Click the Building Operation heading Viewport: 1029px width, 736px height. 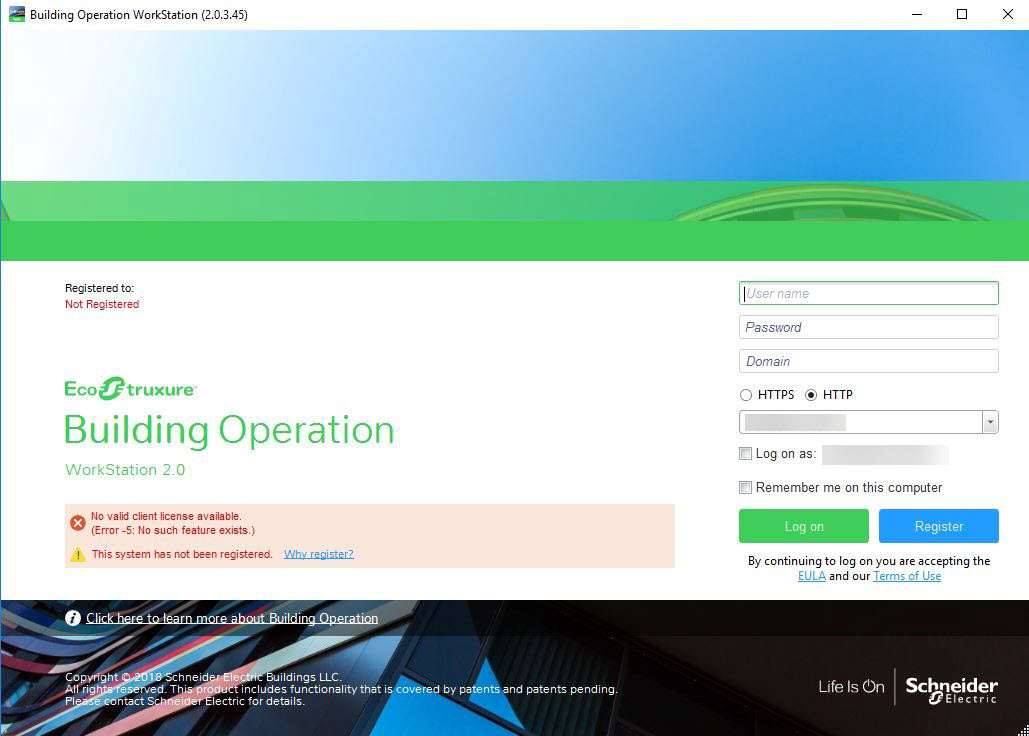coord(229,430)
